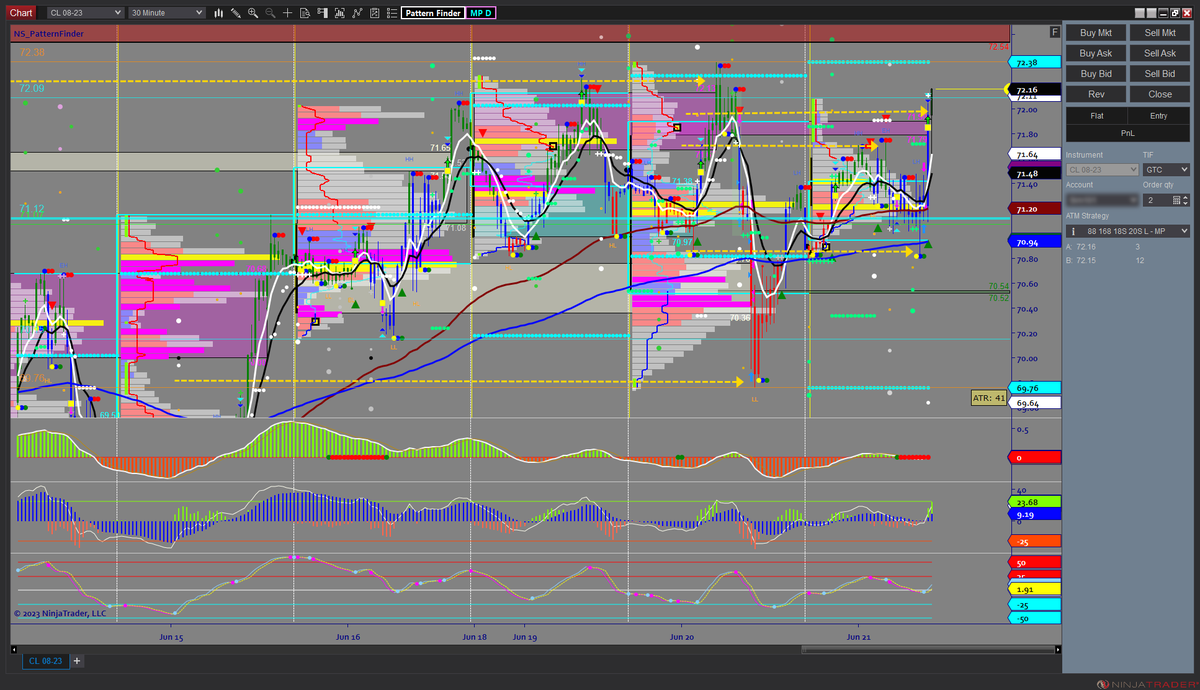This screenshot has height=690, width=1200.
Task: Open the data box icon
Action: (x=305, y=13)
